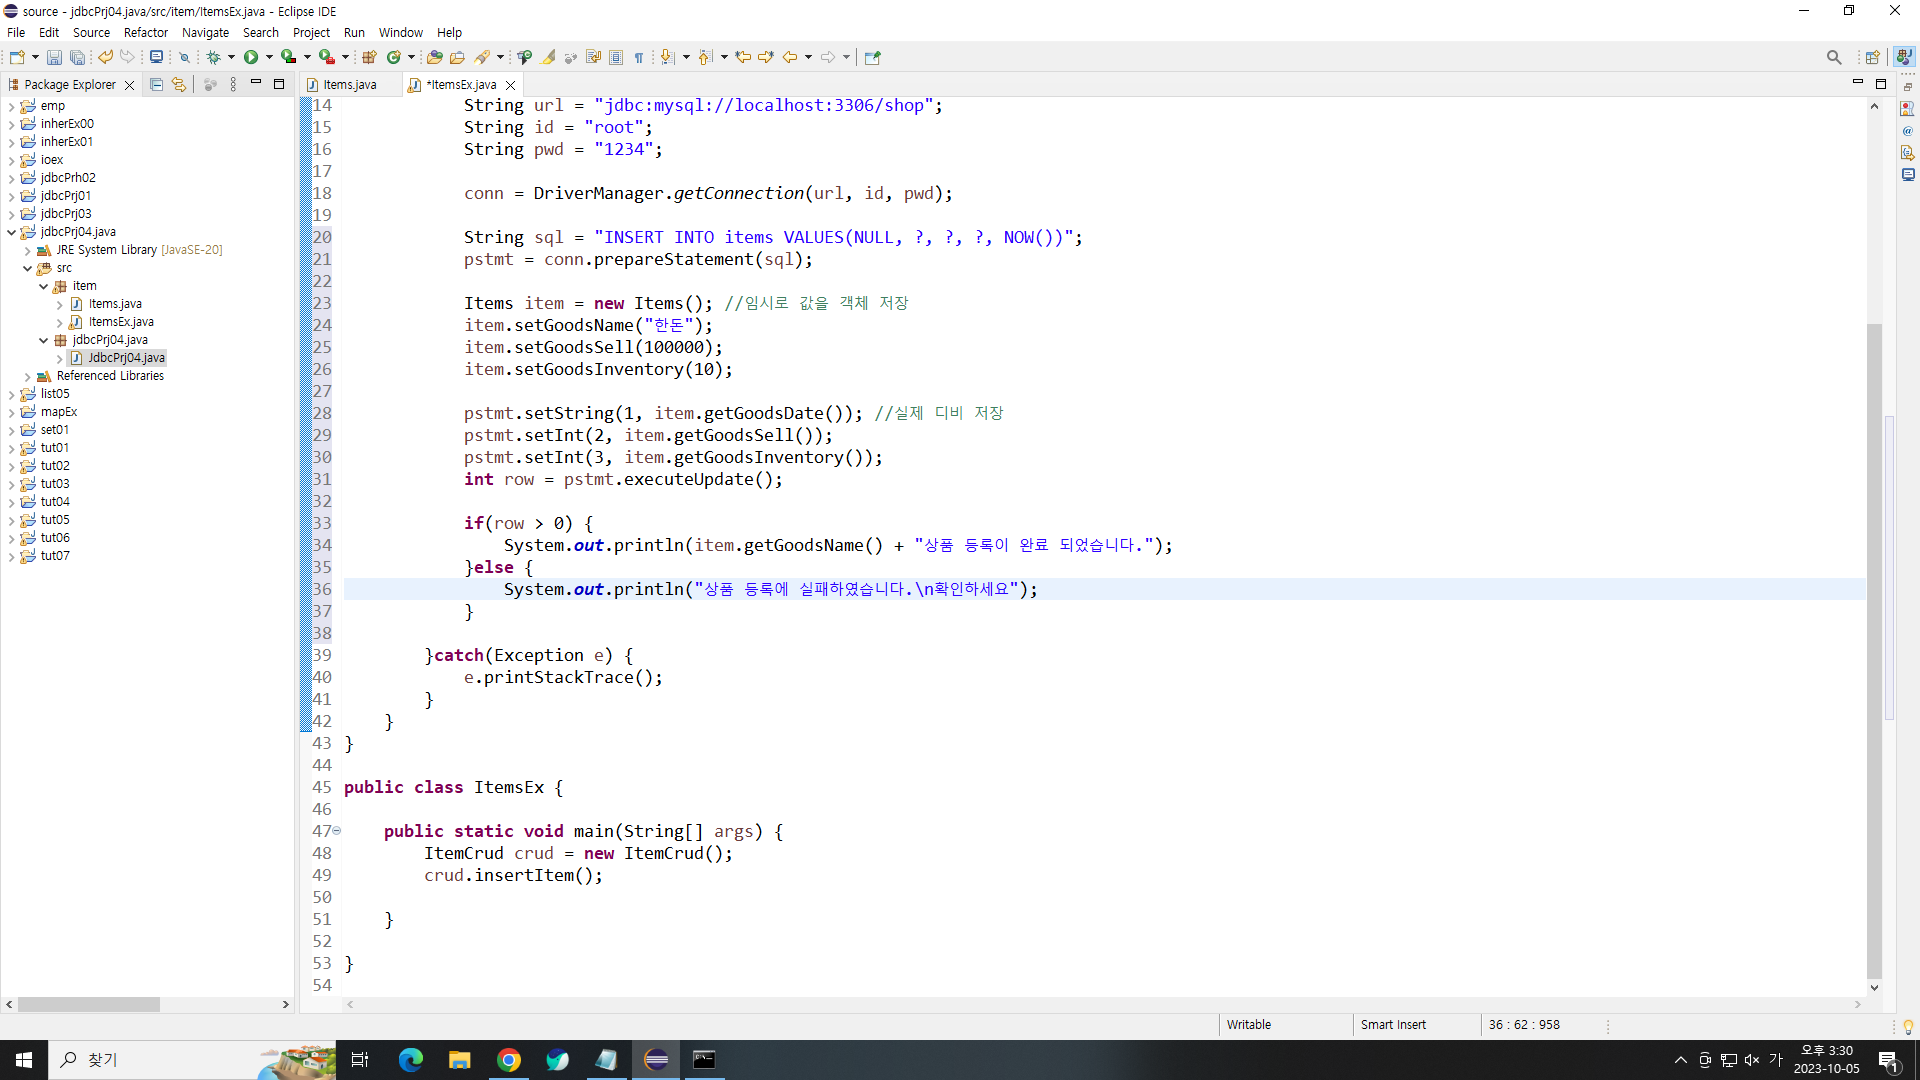Image resolution: width=1920 pixels, height=1080 pixels.
Task: Open the Run button dropdown arrow
Action: coord(269,58)
